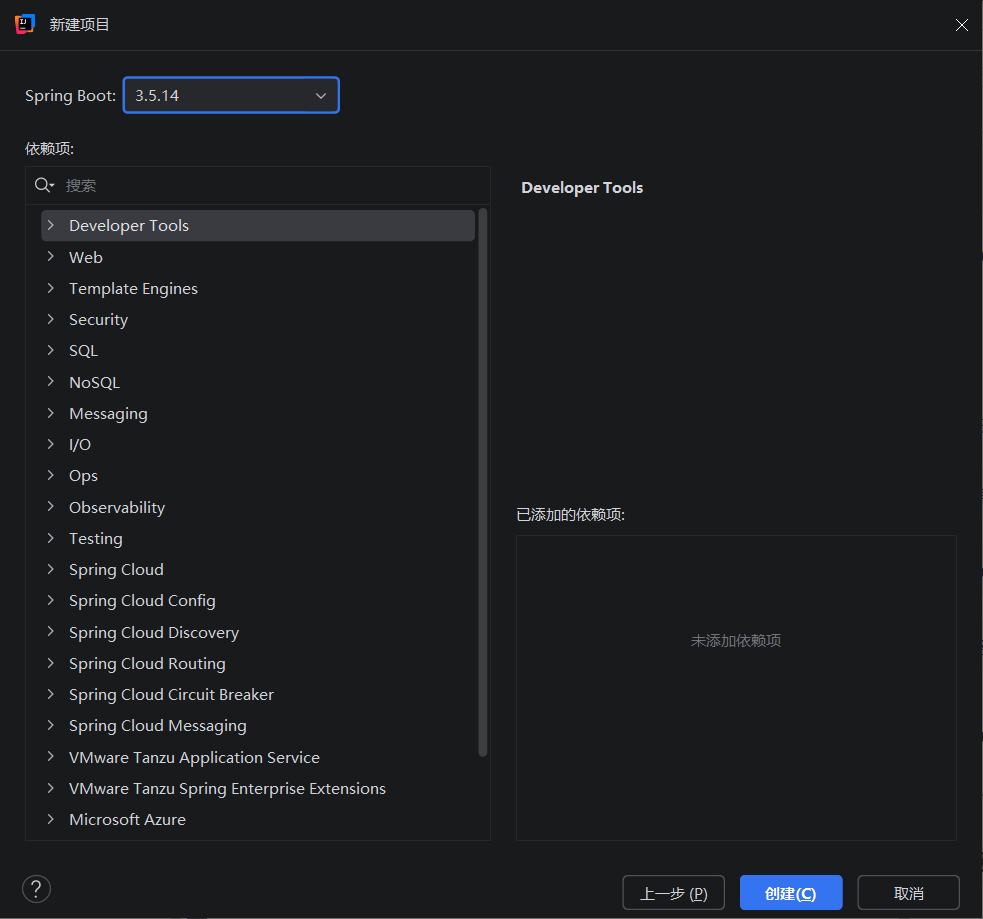Select the SQL tree item
Viewport: 983px width, 919px height.
tap(83, 350)
